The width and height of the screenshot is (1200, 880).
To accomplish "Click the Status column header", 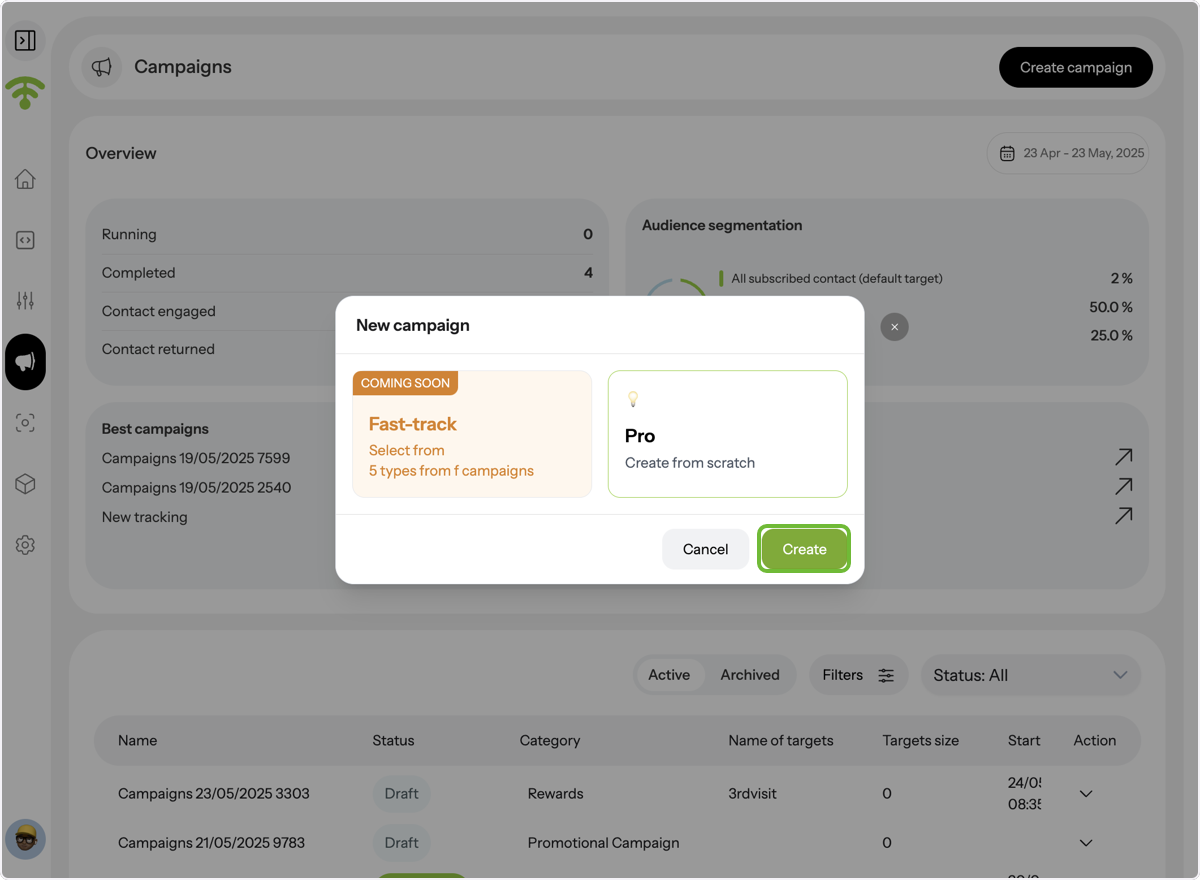I will [x=393, y=741].
